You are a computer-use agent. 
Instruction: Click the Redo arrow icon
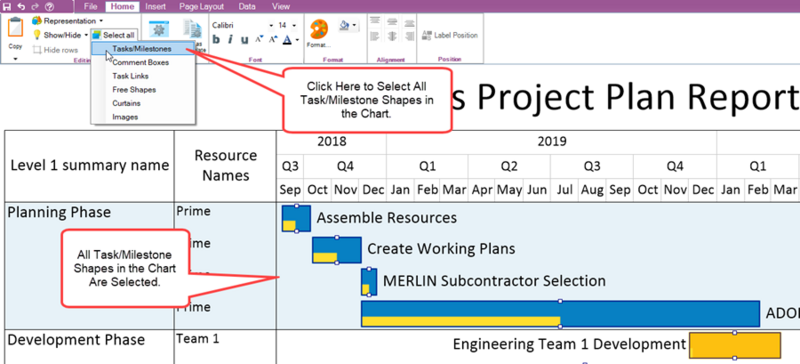coord(34,7)
